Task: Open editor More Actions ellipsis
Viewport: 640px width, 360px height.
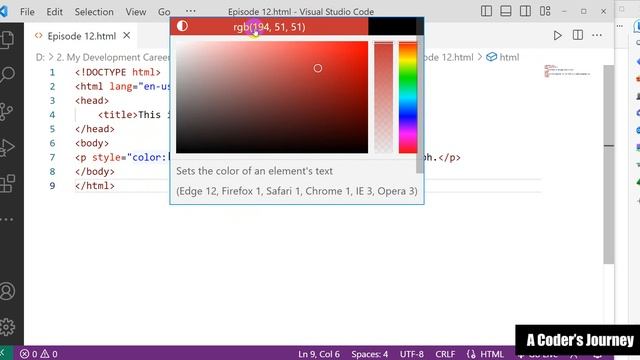Action: click(x=597, y=35)
